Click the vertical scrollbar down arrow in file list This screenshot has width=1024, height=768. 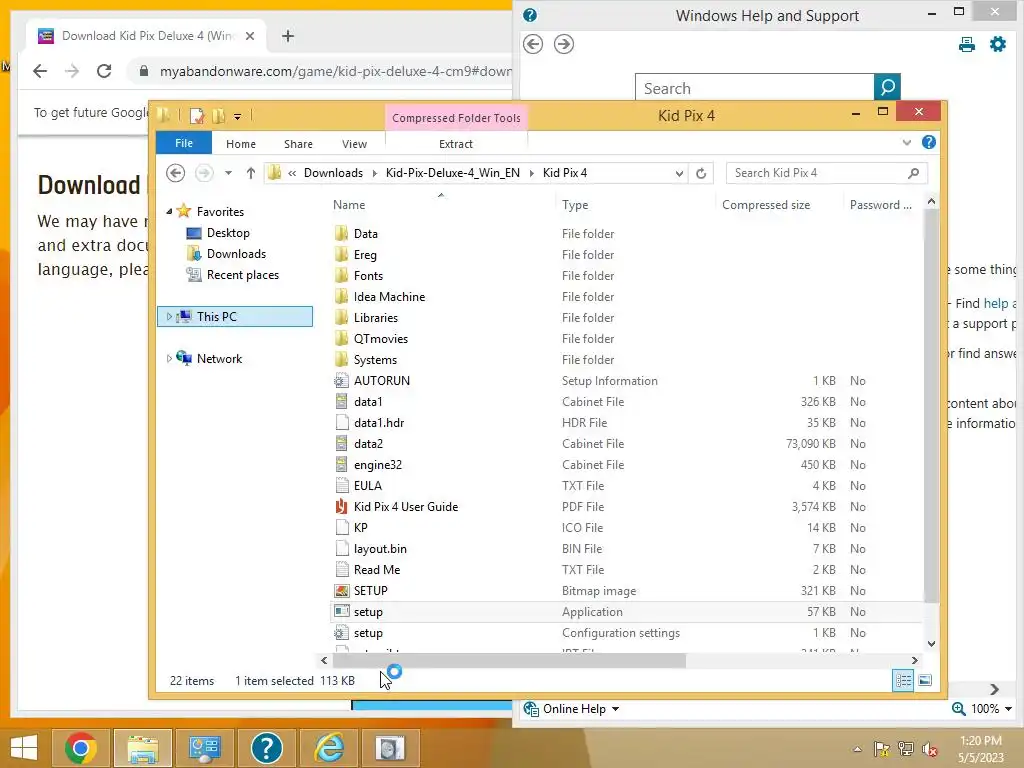point(931,643)
